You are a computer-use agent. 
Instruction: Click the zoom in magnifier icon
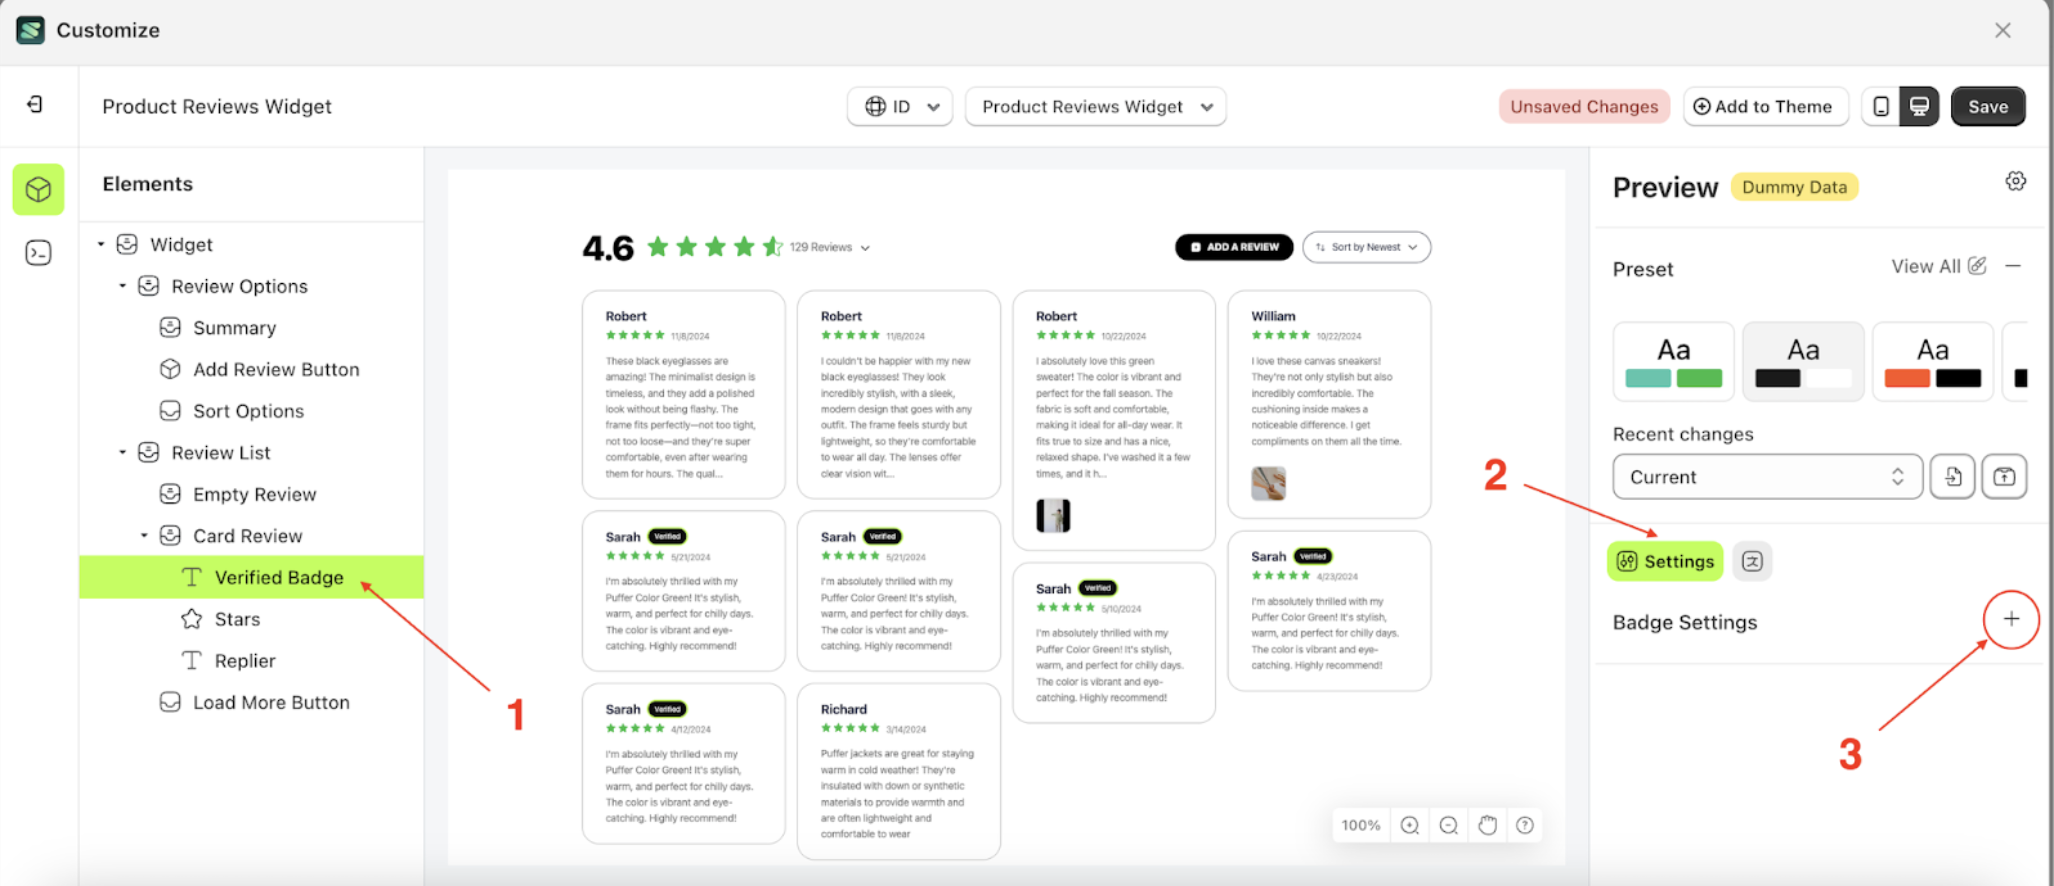pyautogui.click(x=1410, y=825)
